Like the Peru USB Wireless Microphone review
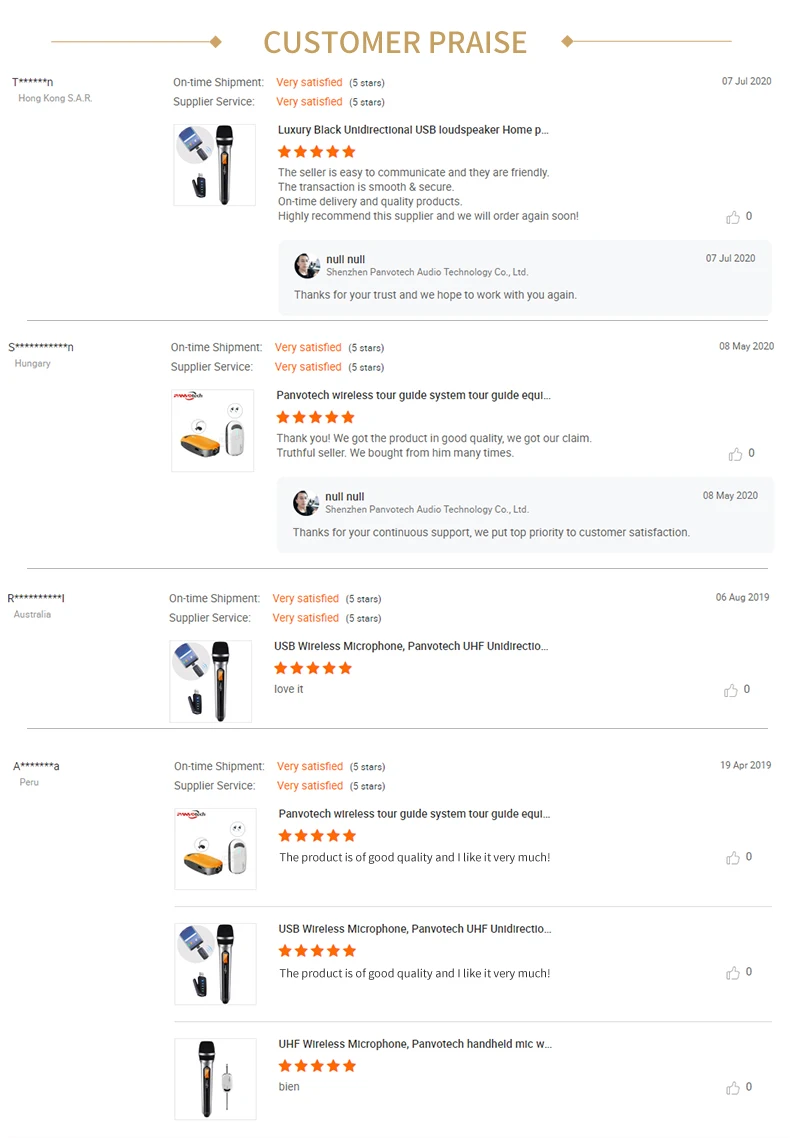 pyautogui.click(x=733, y=973)
